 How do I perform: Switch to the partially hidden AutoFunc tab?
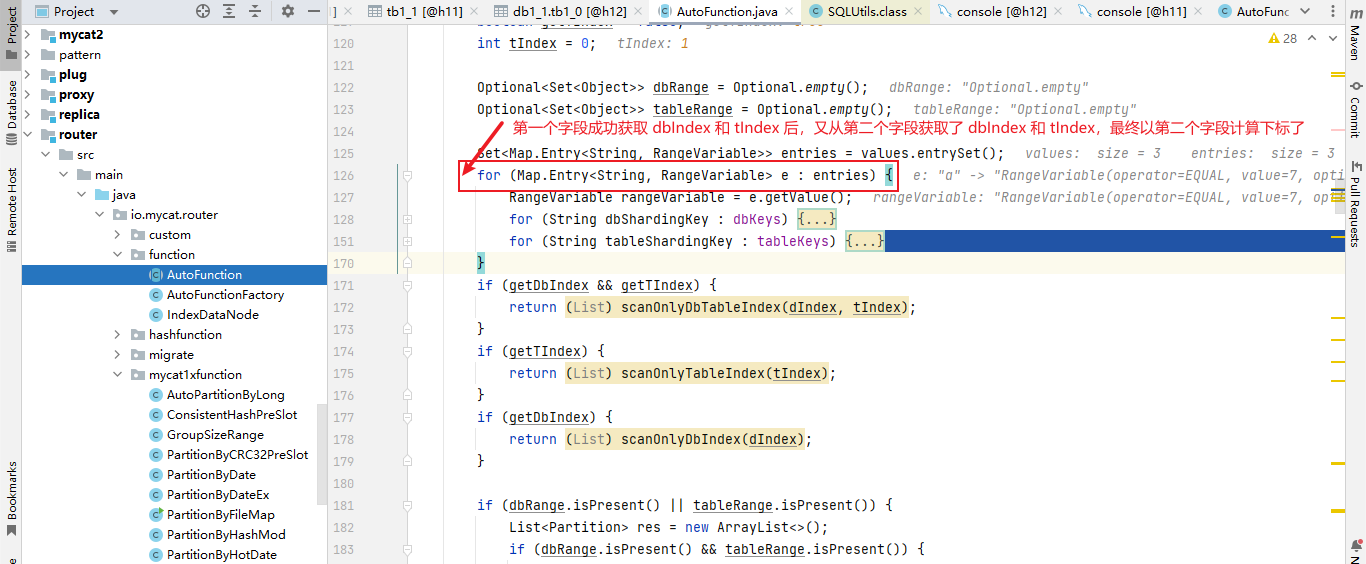[1254, 12]
